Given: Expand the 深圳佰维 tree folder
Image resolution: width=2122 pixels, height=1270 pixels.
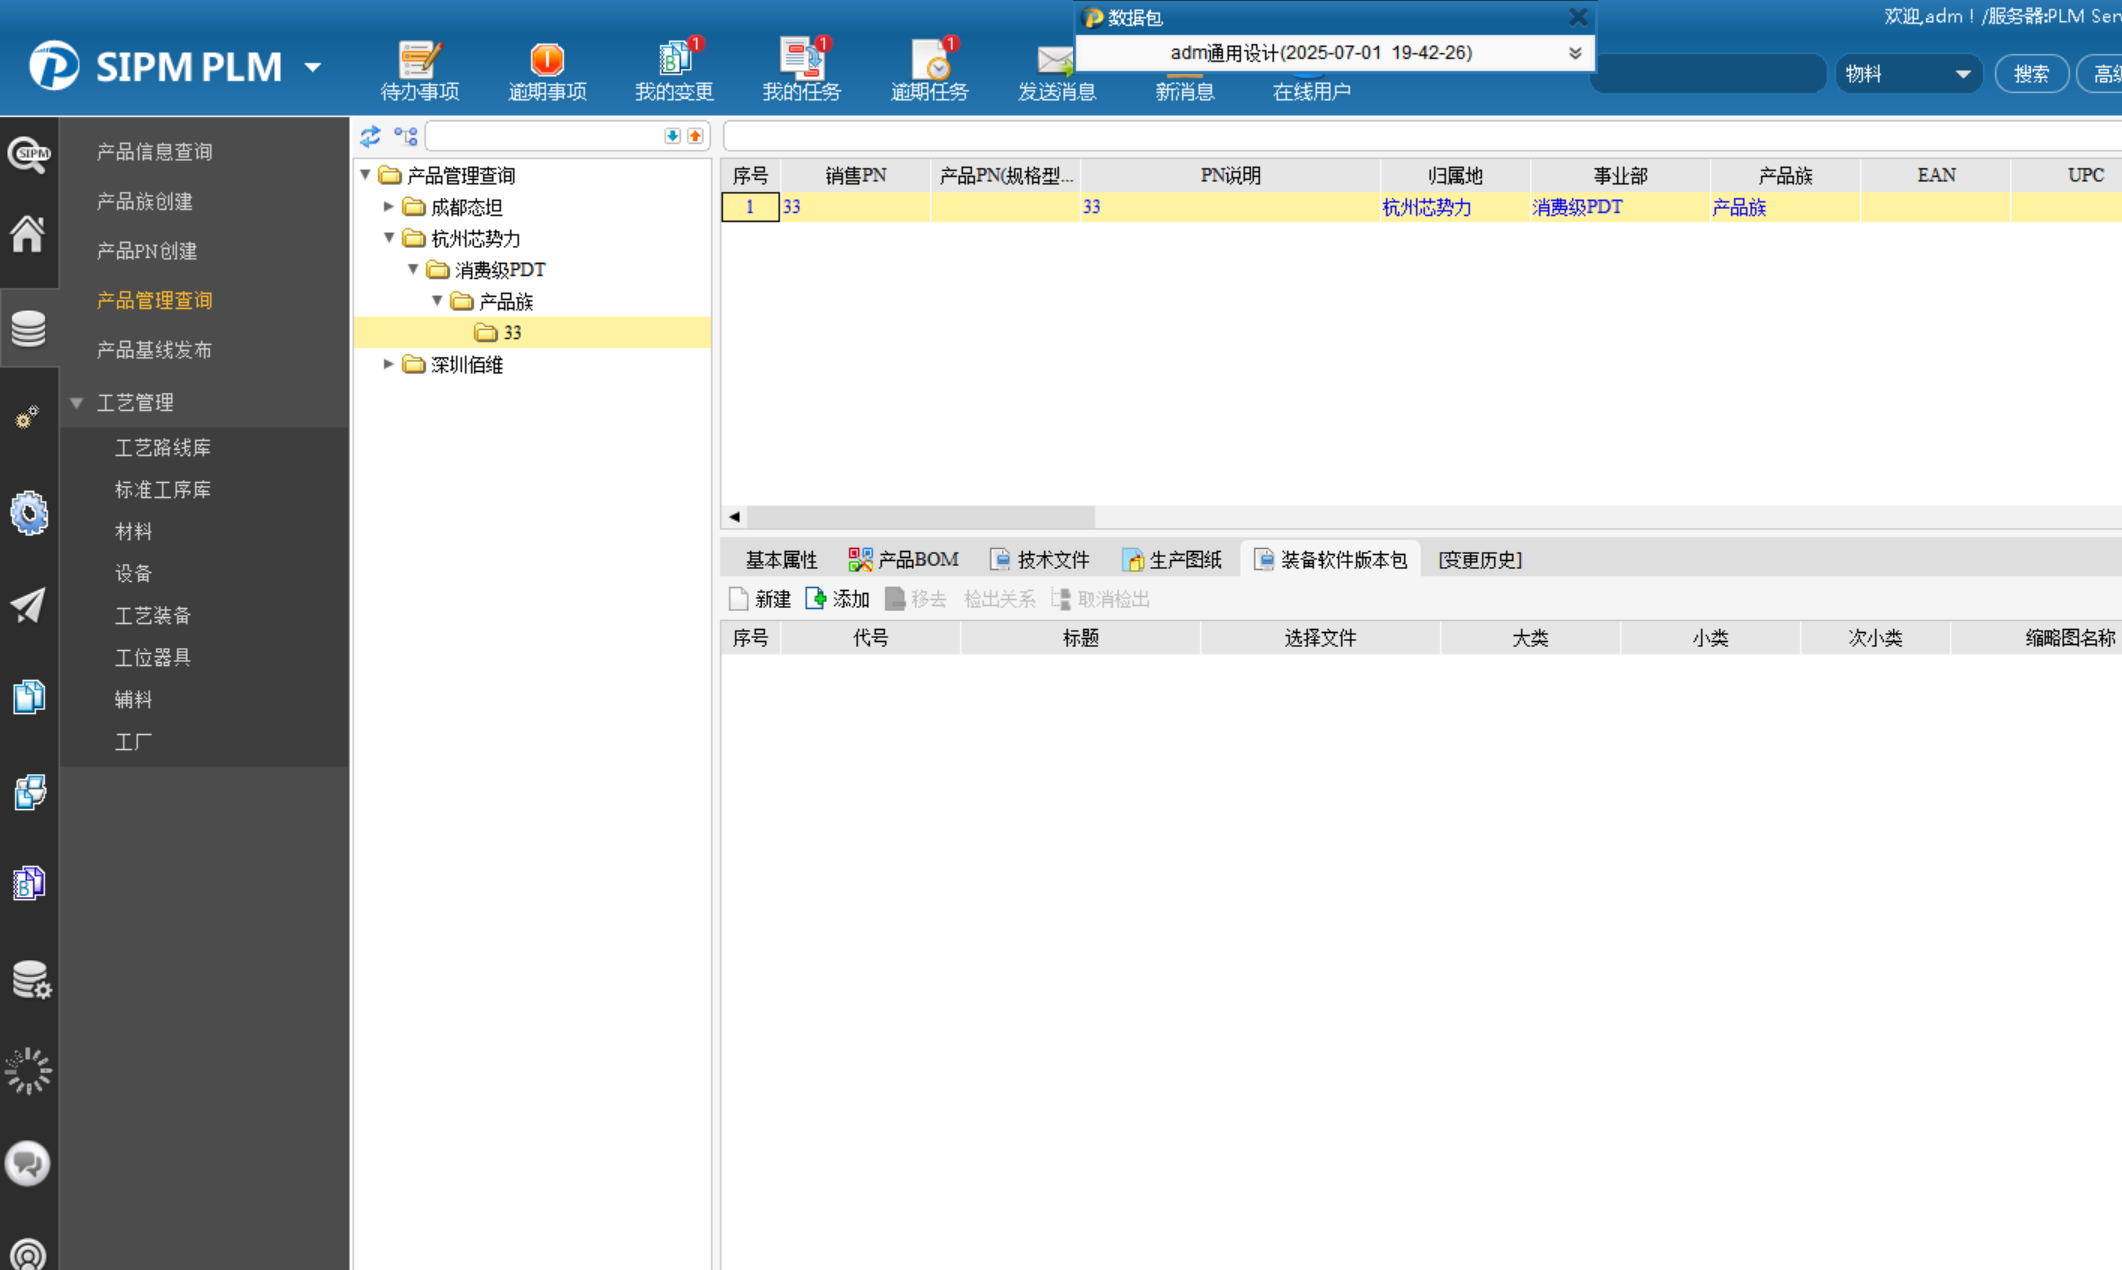Looking at the screenshot, I should click(x=389, y=364).
